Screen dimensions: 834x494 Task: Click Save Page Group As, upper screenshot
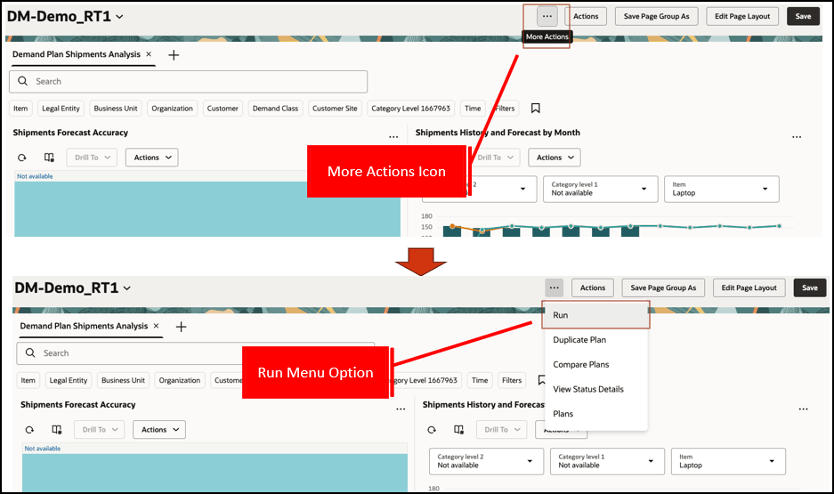656,16
